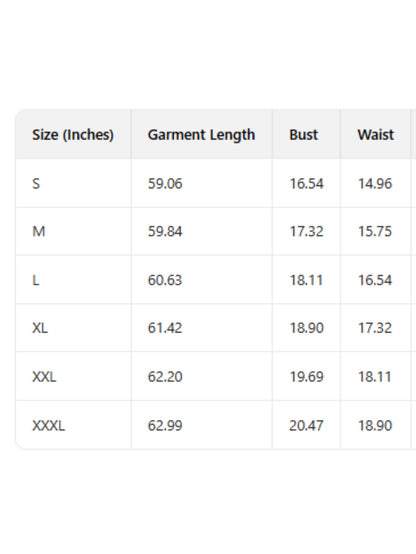416x554 pixels.
Task: Select the XXL size row label
Action: click(x=44, y=377)
